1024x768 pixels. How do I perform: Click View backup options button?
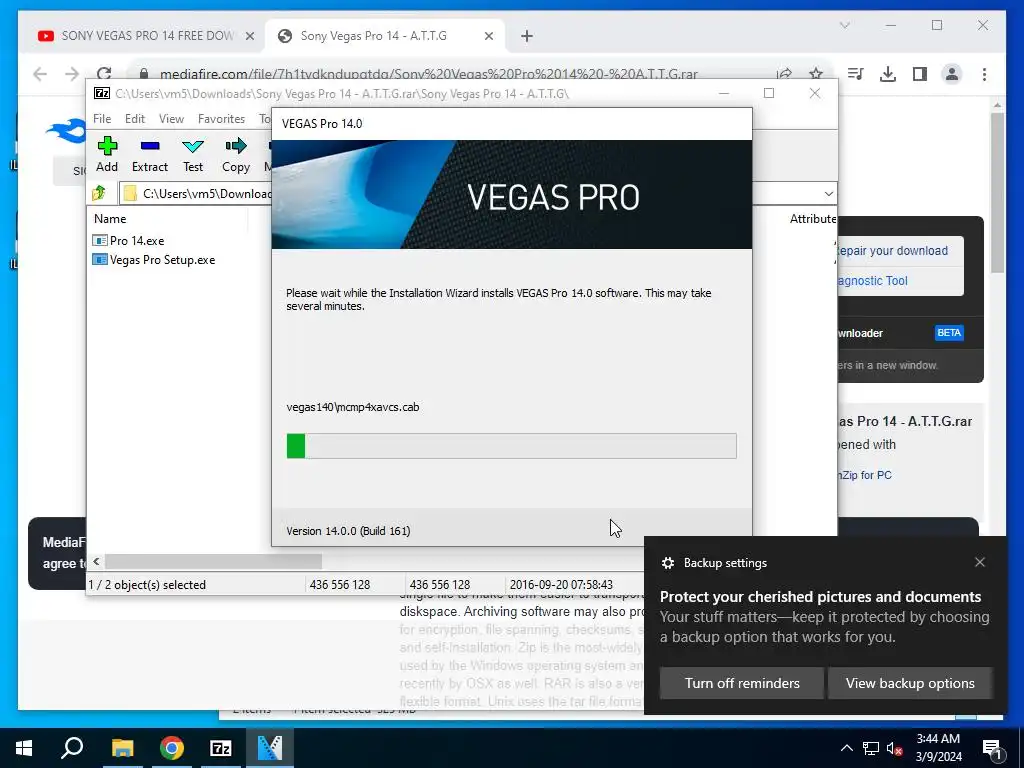coord(910,683)
